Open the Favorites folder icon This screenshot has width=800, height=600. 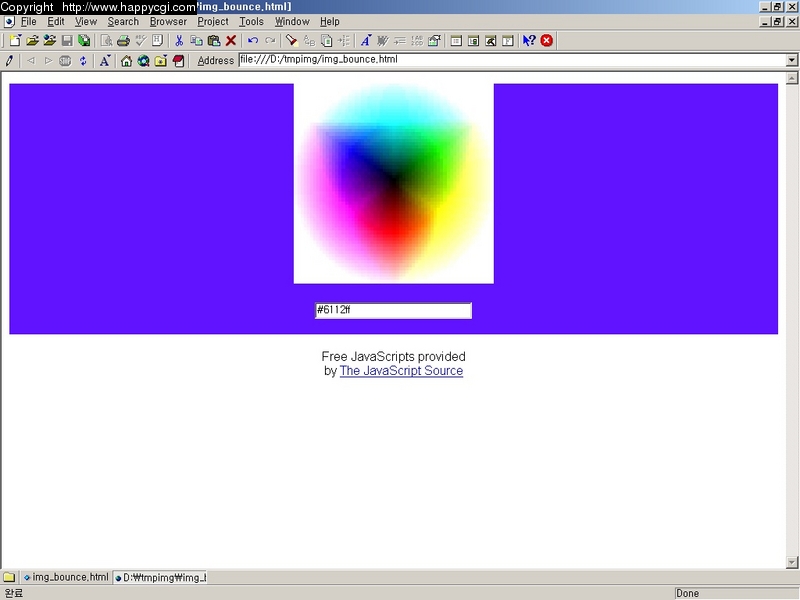pos(161,61)
